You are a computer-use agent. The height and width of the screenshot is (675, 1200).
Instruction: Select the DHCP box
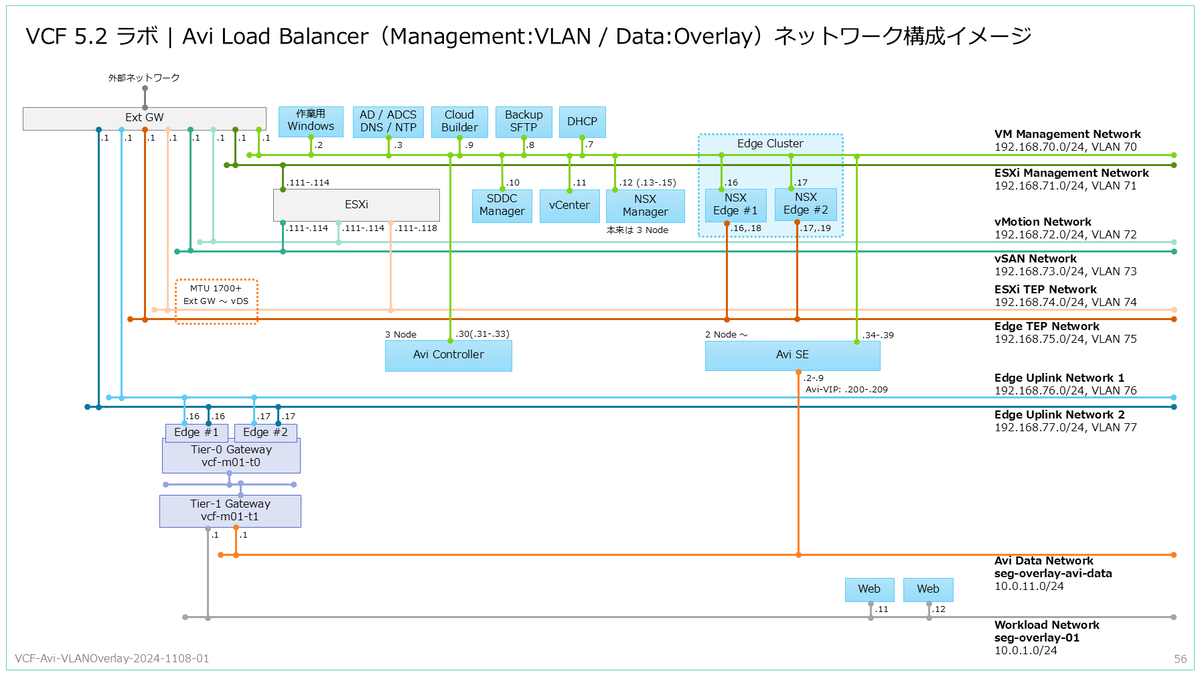(x=581, y=120)
